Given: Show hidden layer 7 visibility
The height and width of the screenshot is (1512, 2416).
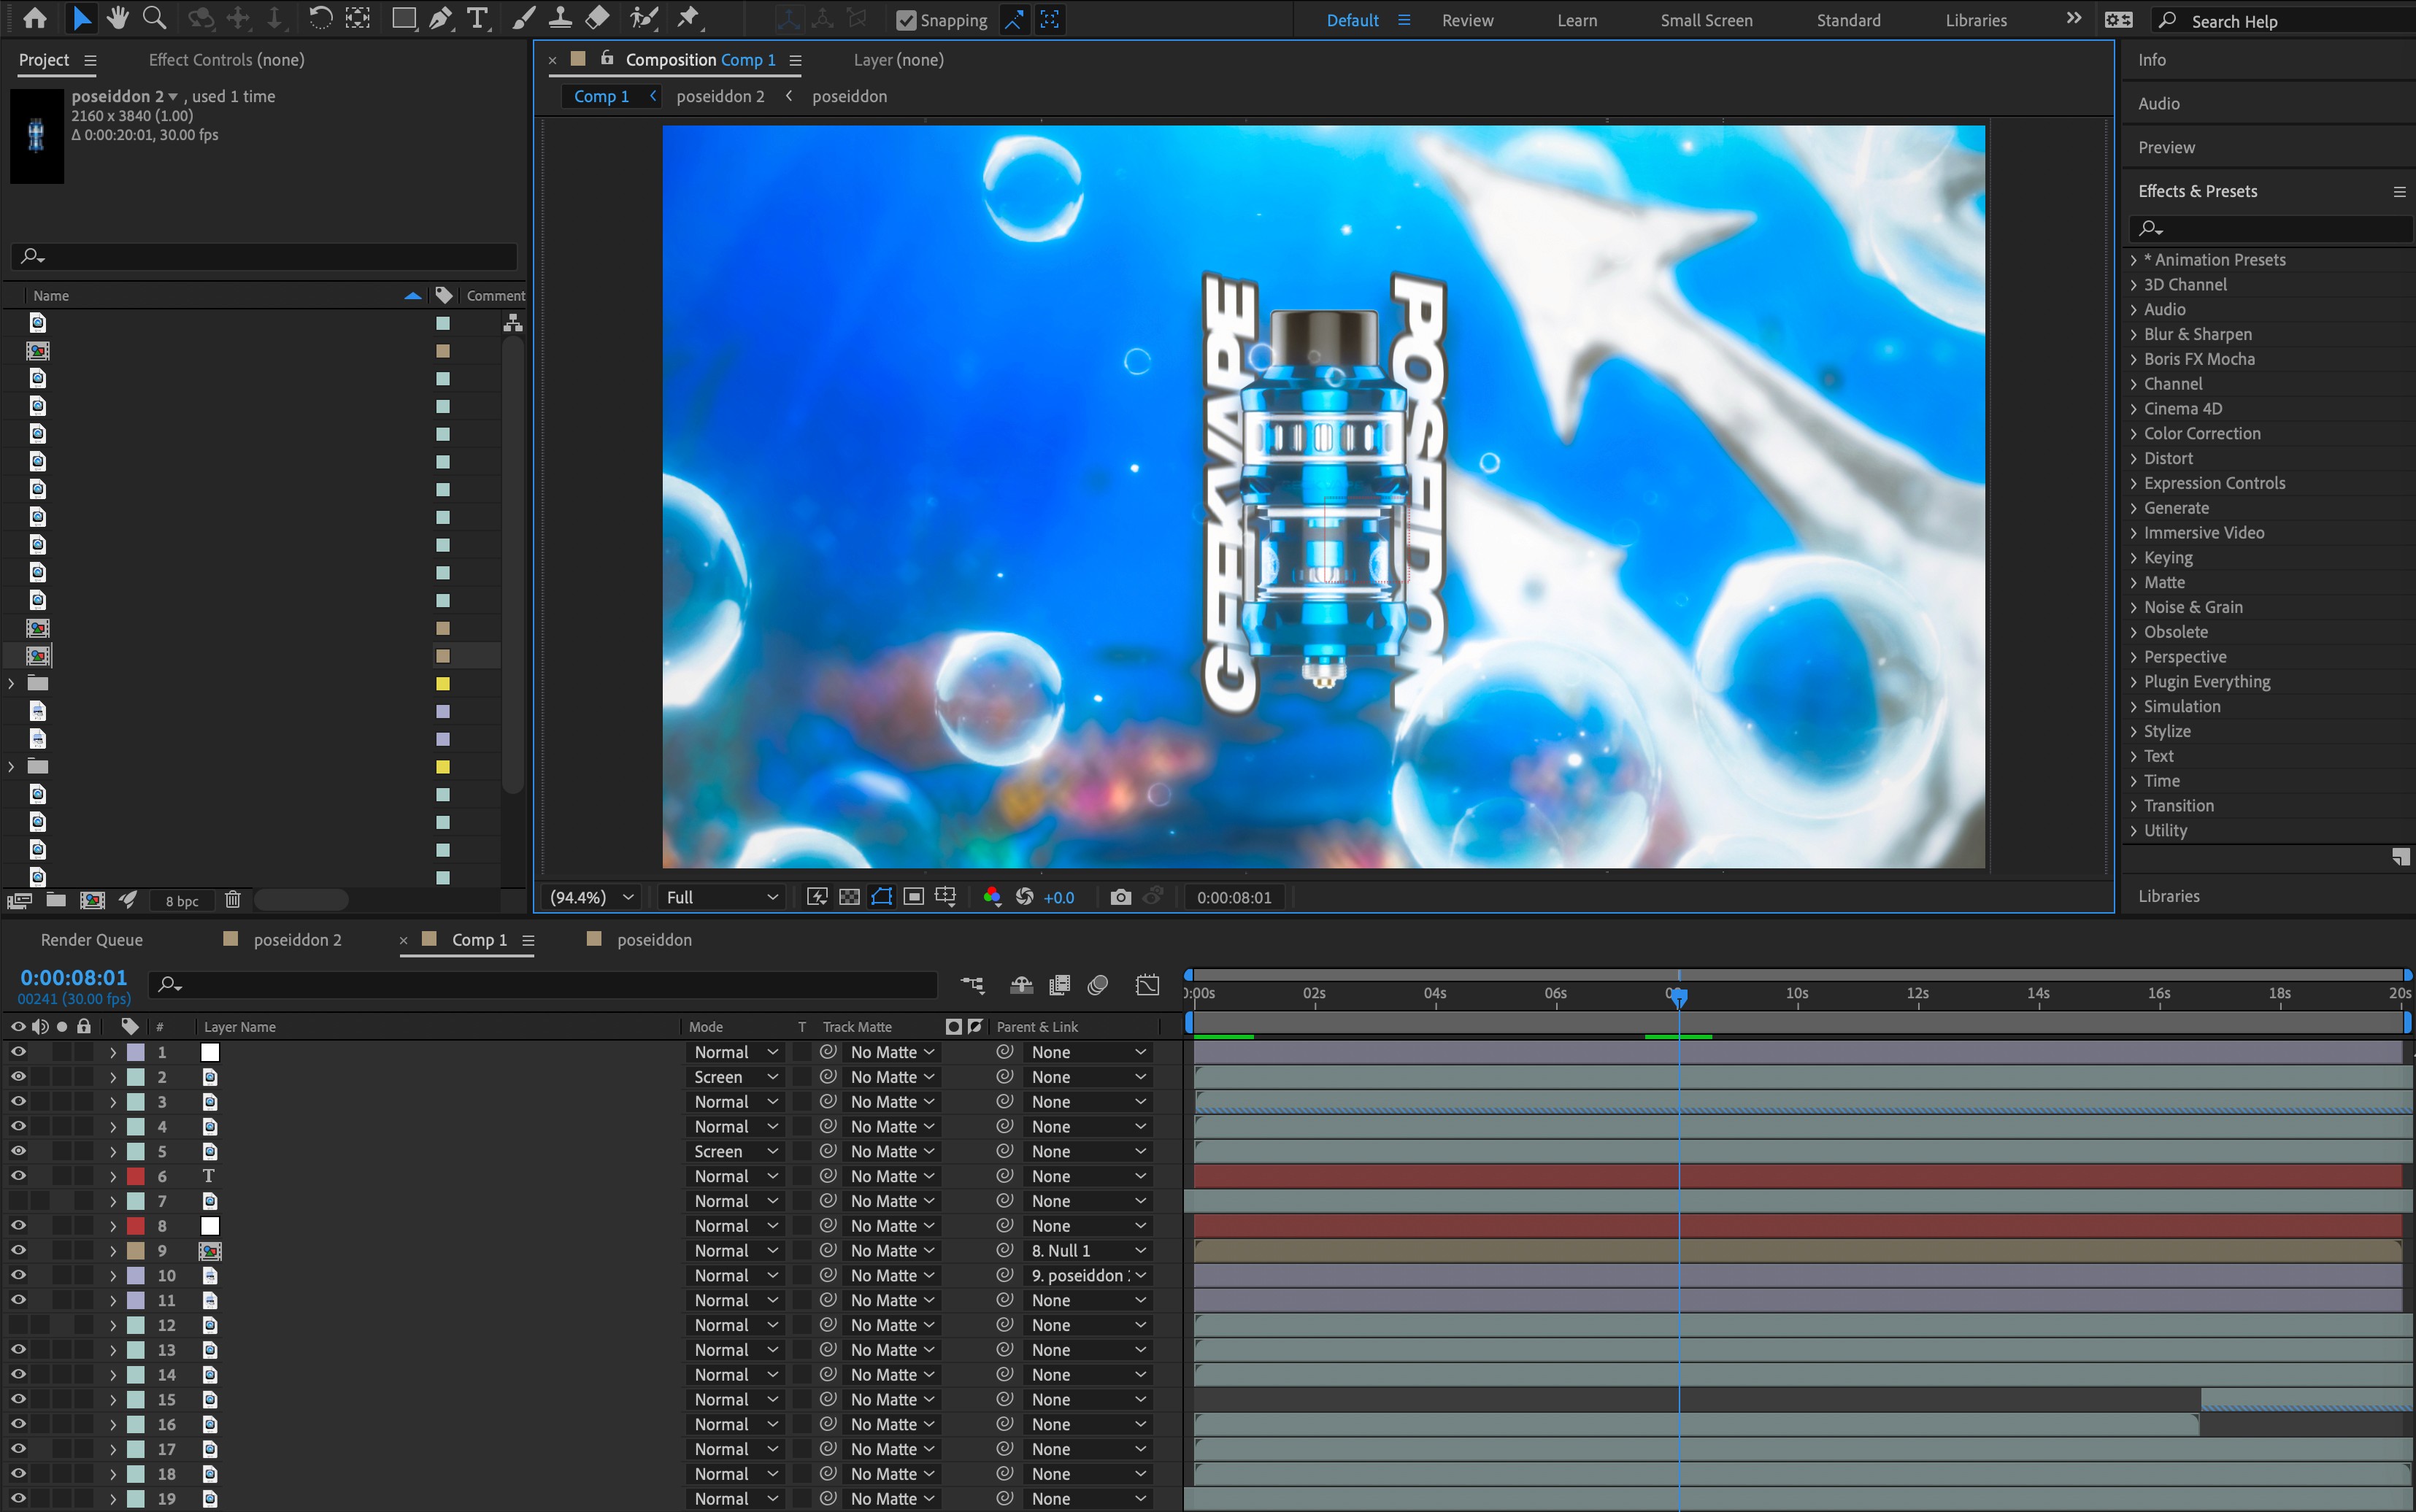Looking at the screenshot, I should (18, 1201).
